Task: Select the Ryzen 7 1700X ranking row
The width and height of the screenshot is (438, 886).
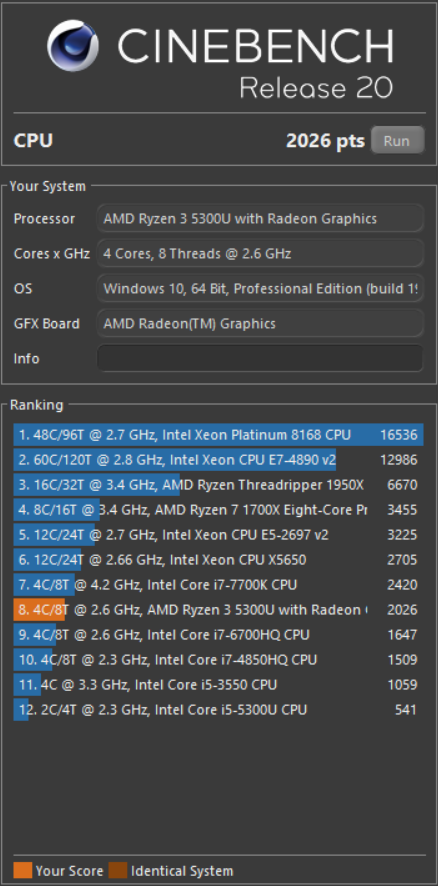Action: pyautogui.click(x=218, y=510)
